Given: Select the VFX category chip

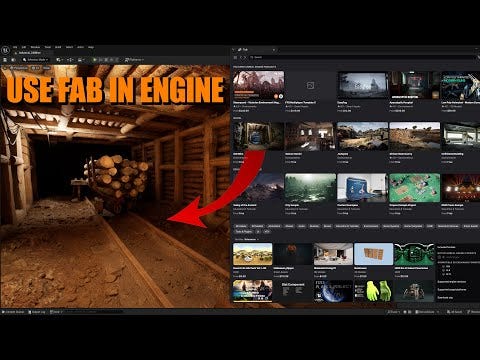Looking at the screenshot, I should pos(267,232).
